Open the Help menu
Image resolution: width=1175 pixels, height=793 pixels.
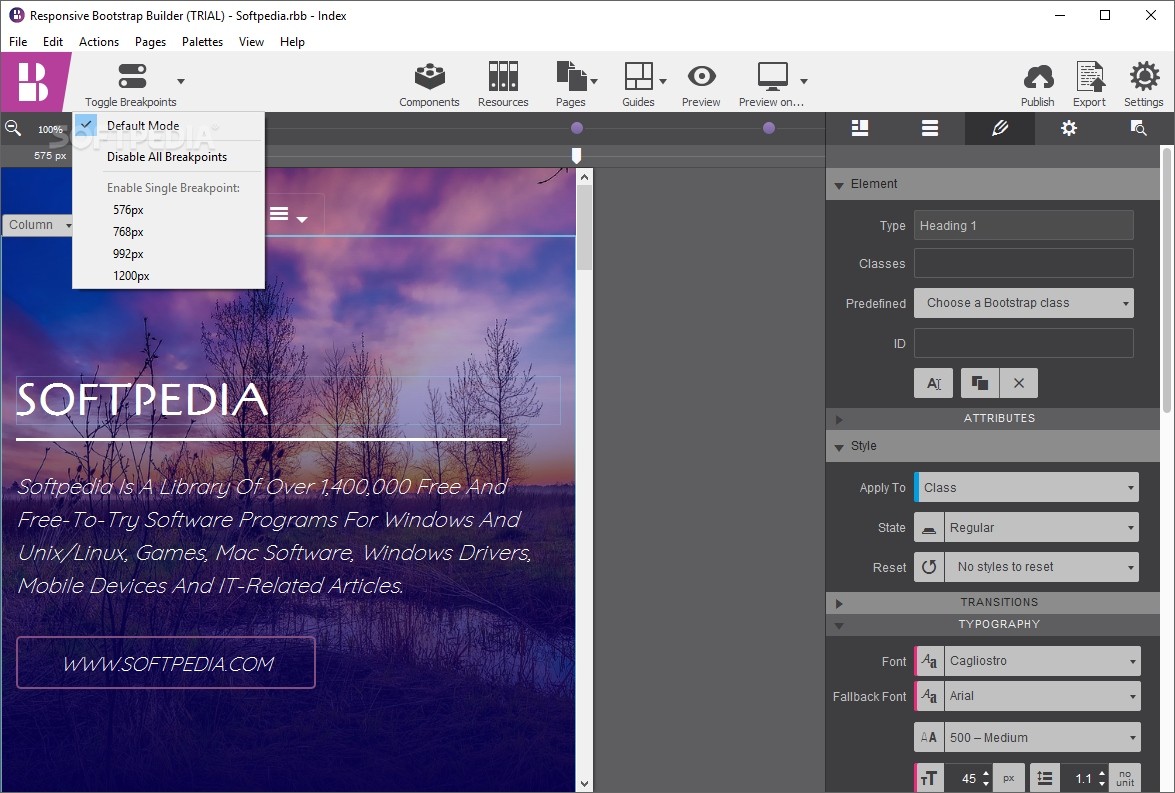tap(292, 42)
